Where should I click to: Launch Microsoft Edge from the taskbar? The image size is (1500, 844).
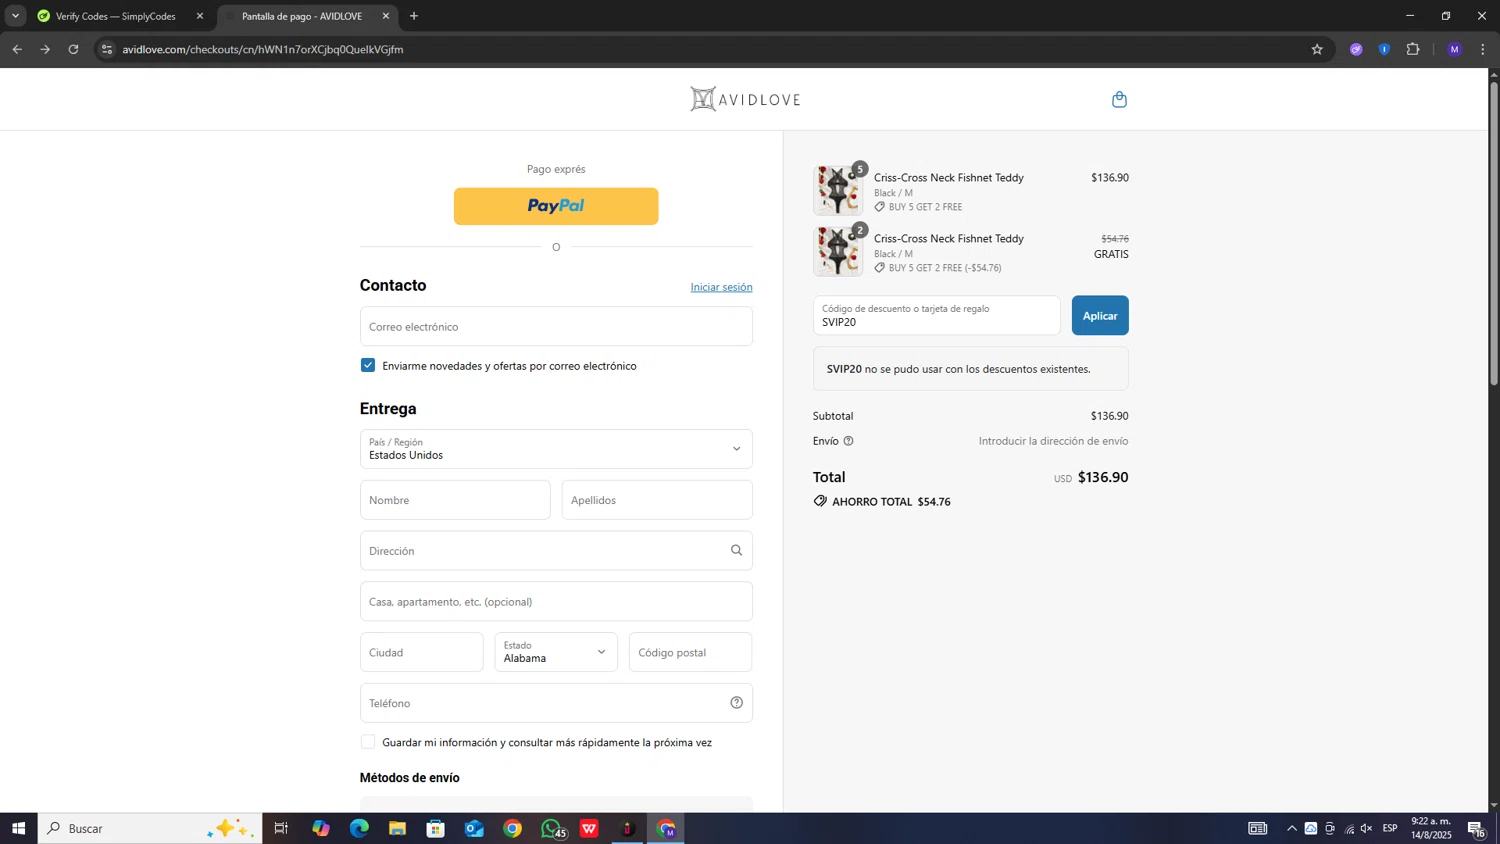(x=359, y=828)
